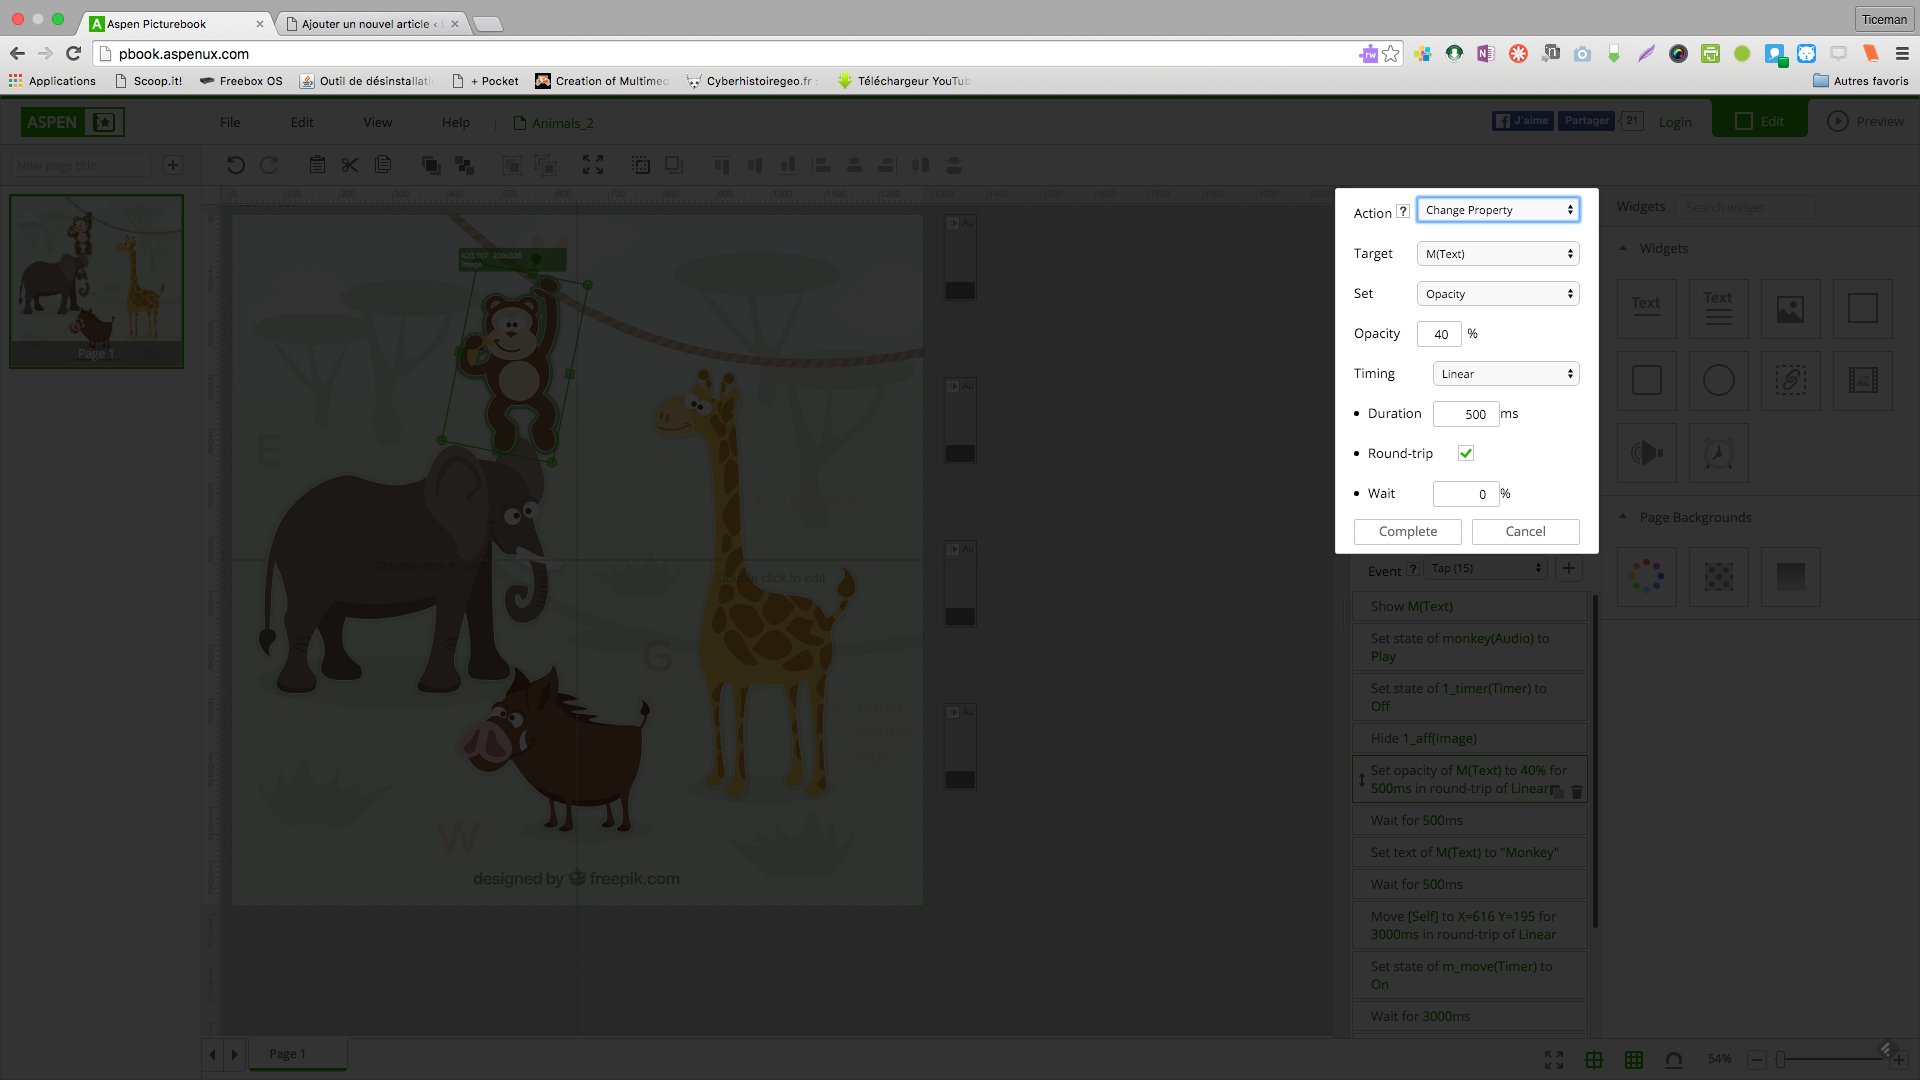The height and width of the screenshot is (1080, 1920).
Task: Click Chrome bookmark star icon
Action: tap(1390, 54)
